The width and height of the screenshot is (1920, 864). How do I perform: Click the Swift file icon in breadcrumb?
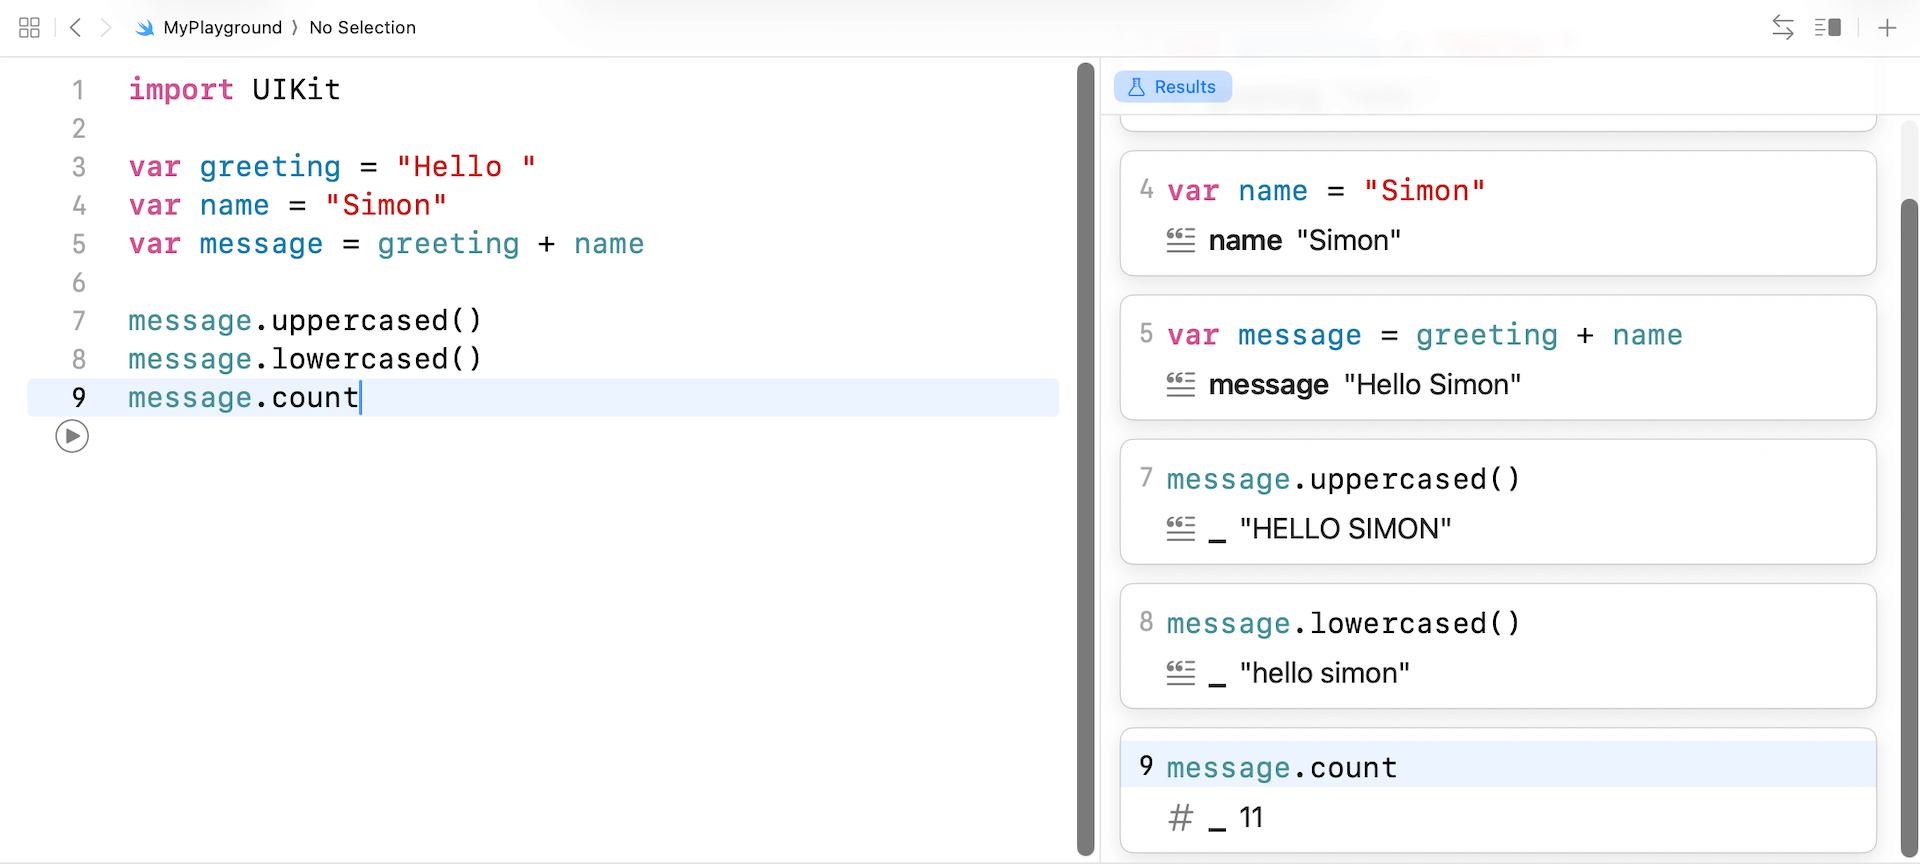pos(145,28)
